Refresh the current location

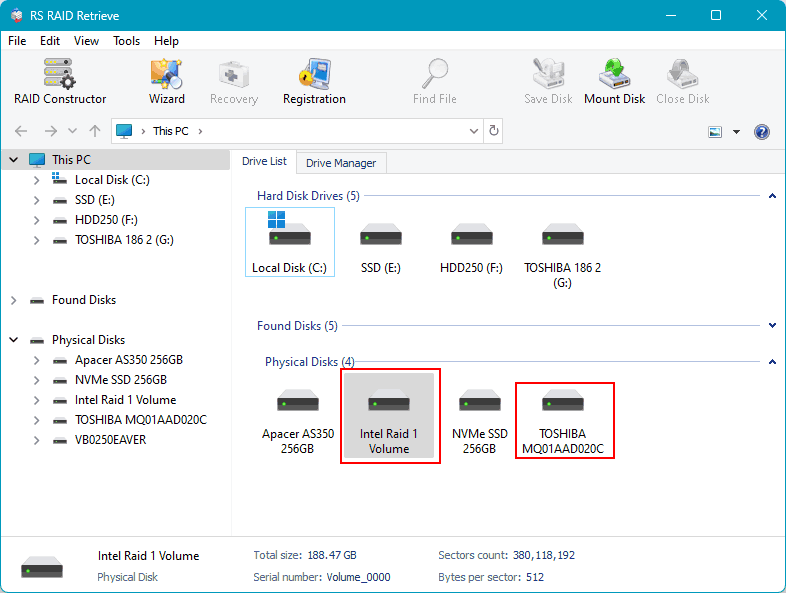click(494, 131)
